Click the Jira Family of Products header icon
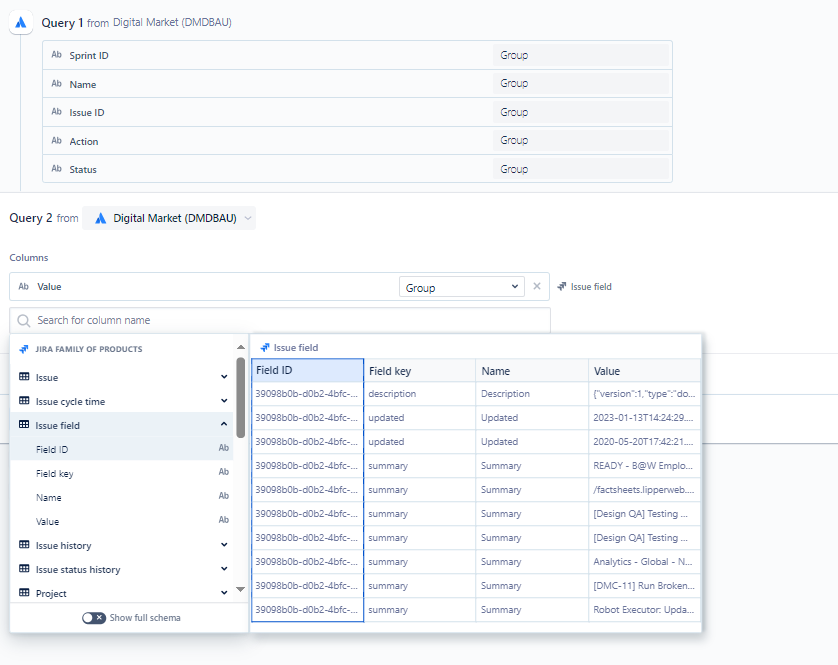Viewport: 838px width, 665px height. [24, 349]
